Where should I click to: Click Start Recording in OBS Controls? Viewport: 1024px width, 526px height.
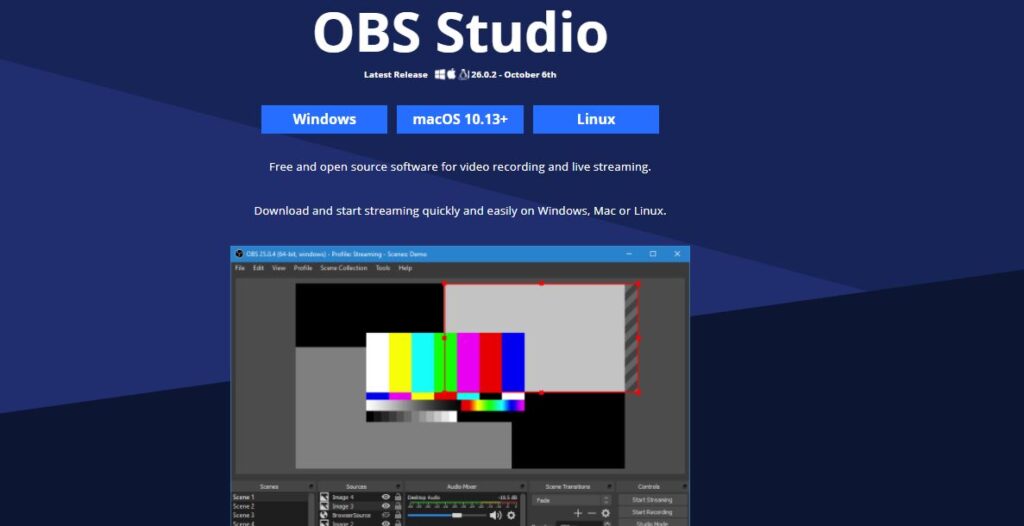(652, 512)
